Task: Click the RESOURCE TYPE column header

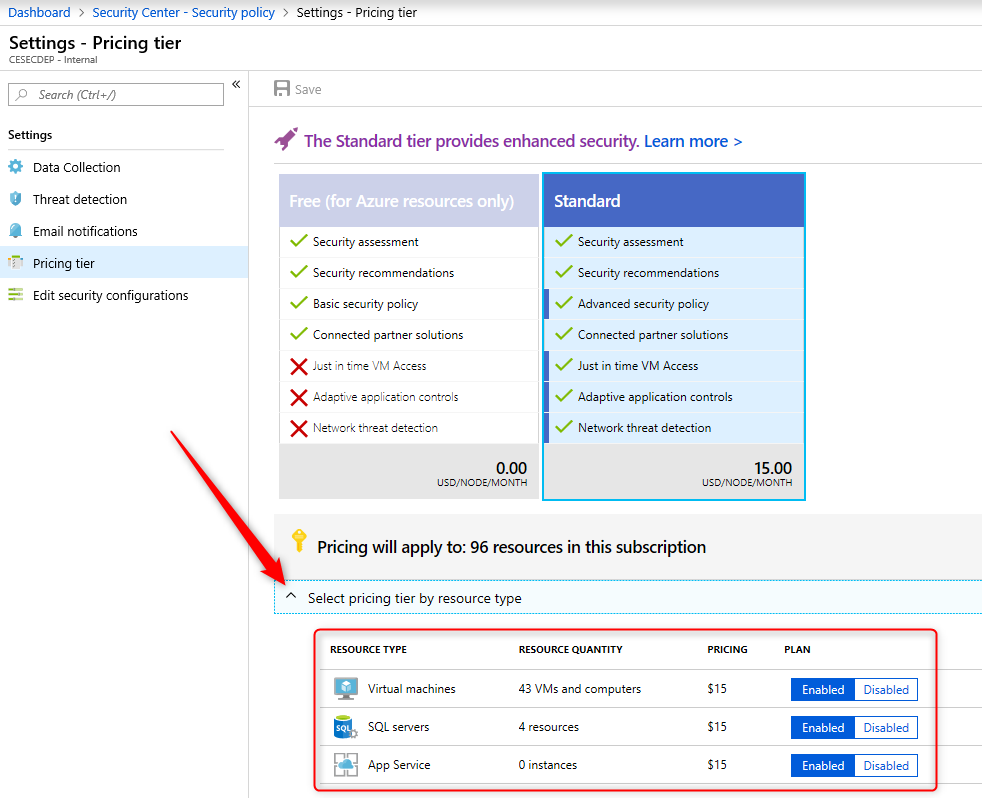Action: [x=368, y=650]
